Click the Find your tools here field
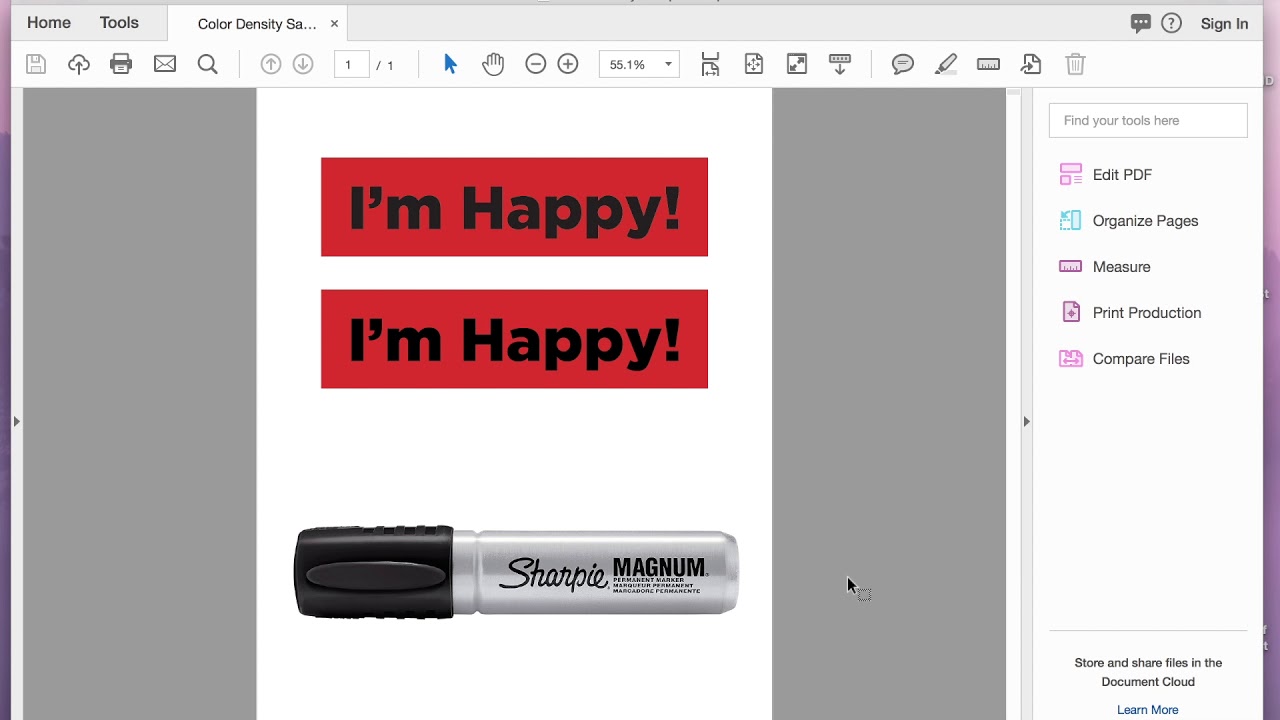 pos(1148,120)
